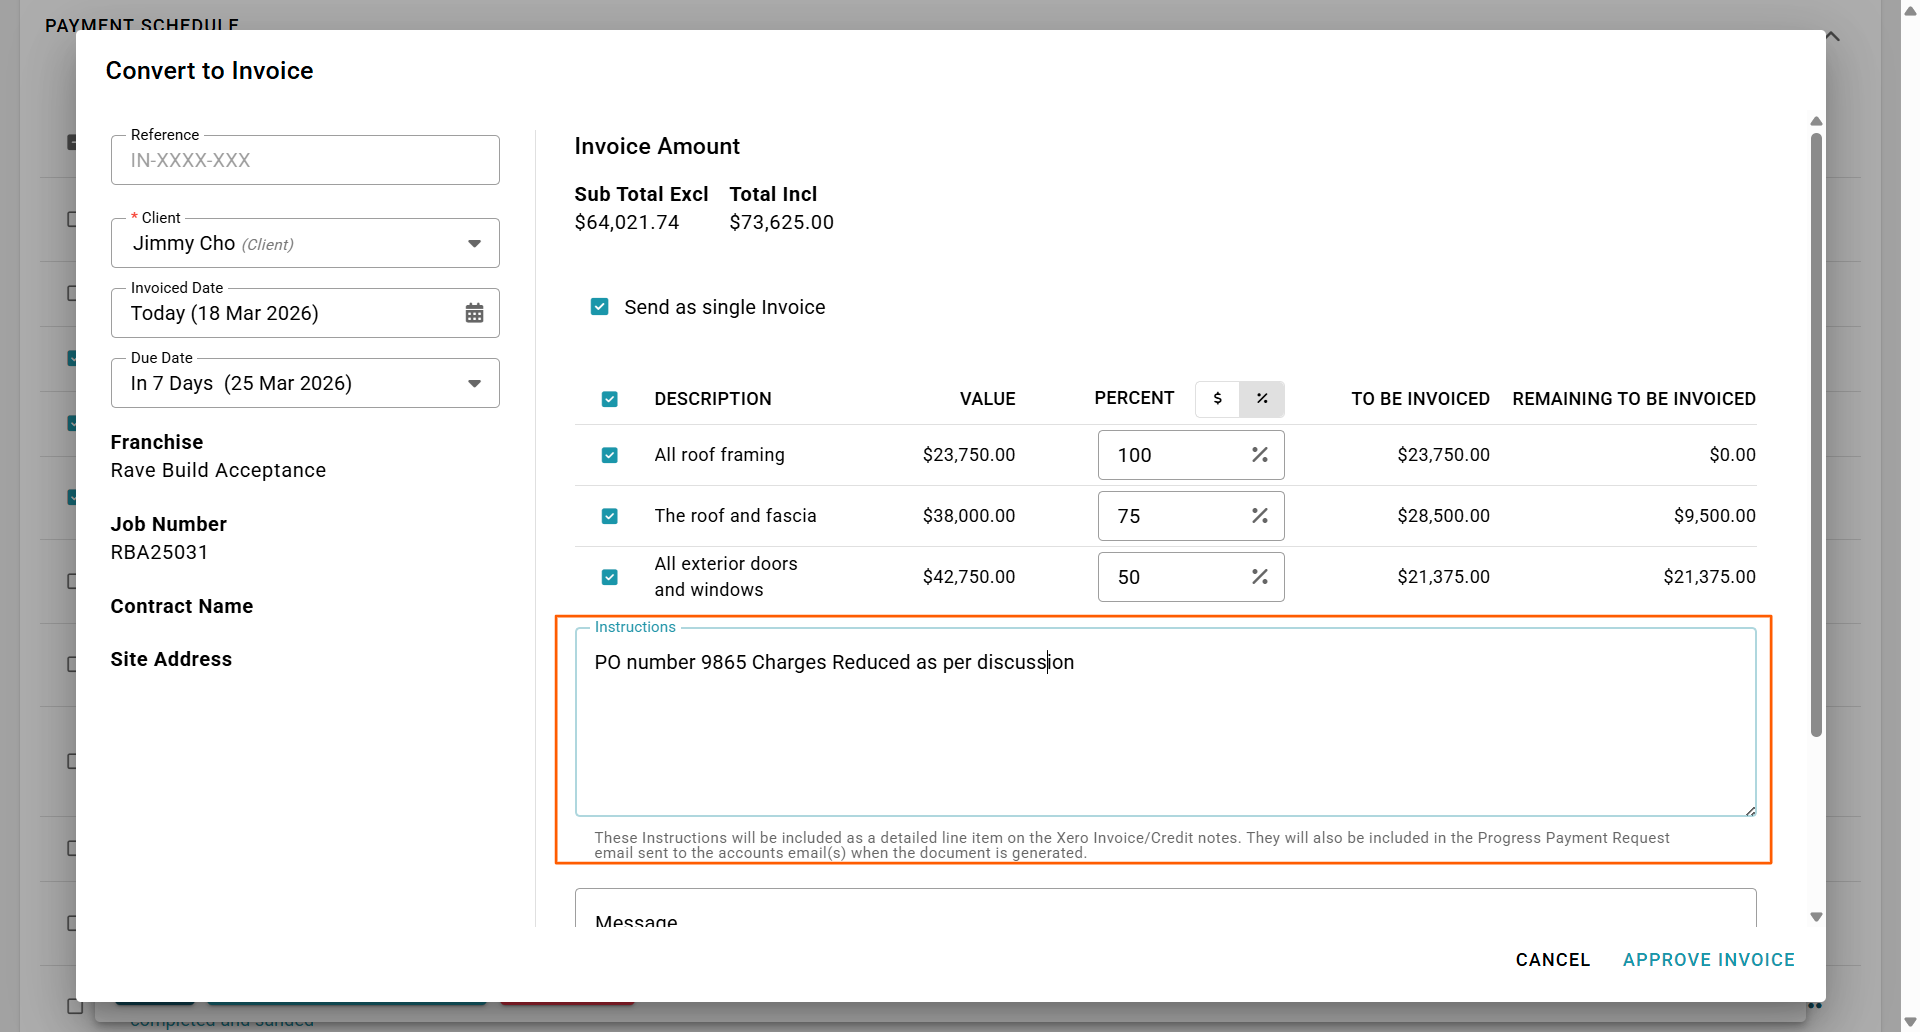Screen dimensions: 1920x1032
Task: Expand the Client dropdown
Action: point(474,244)
